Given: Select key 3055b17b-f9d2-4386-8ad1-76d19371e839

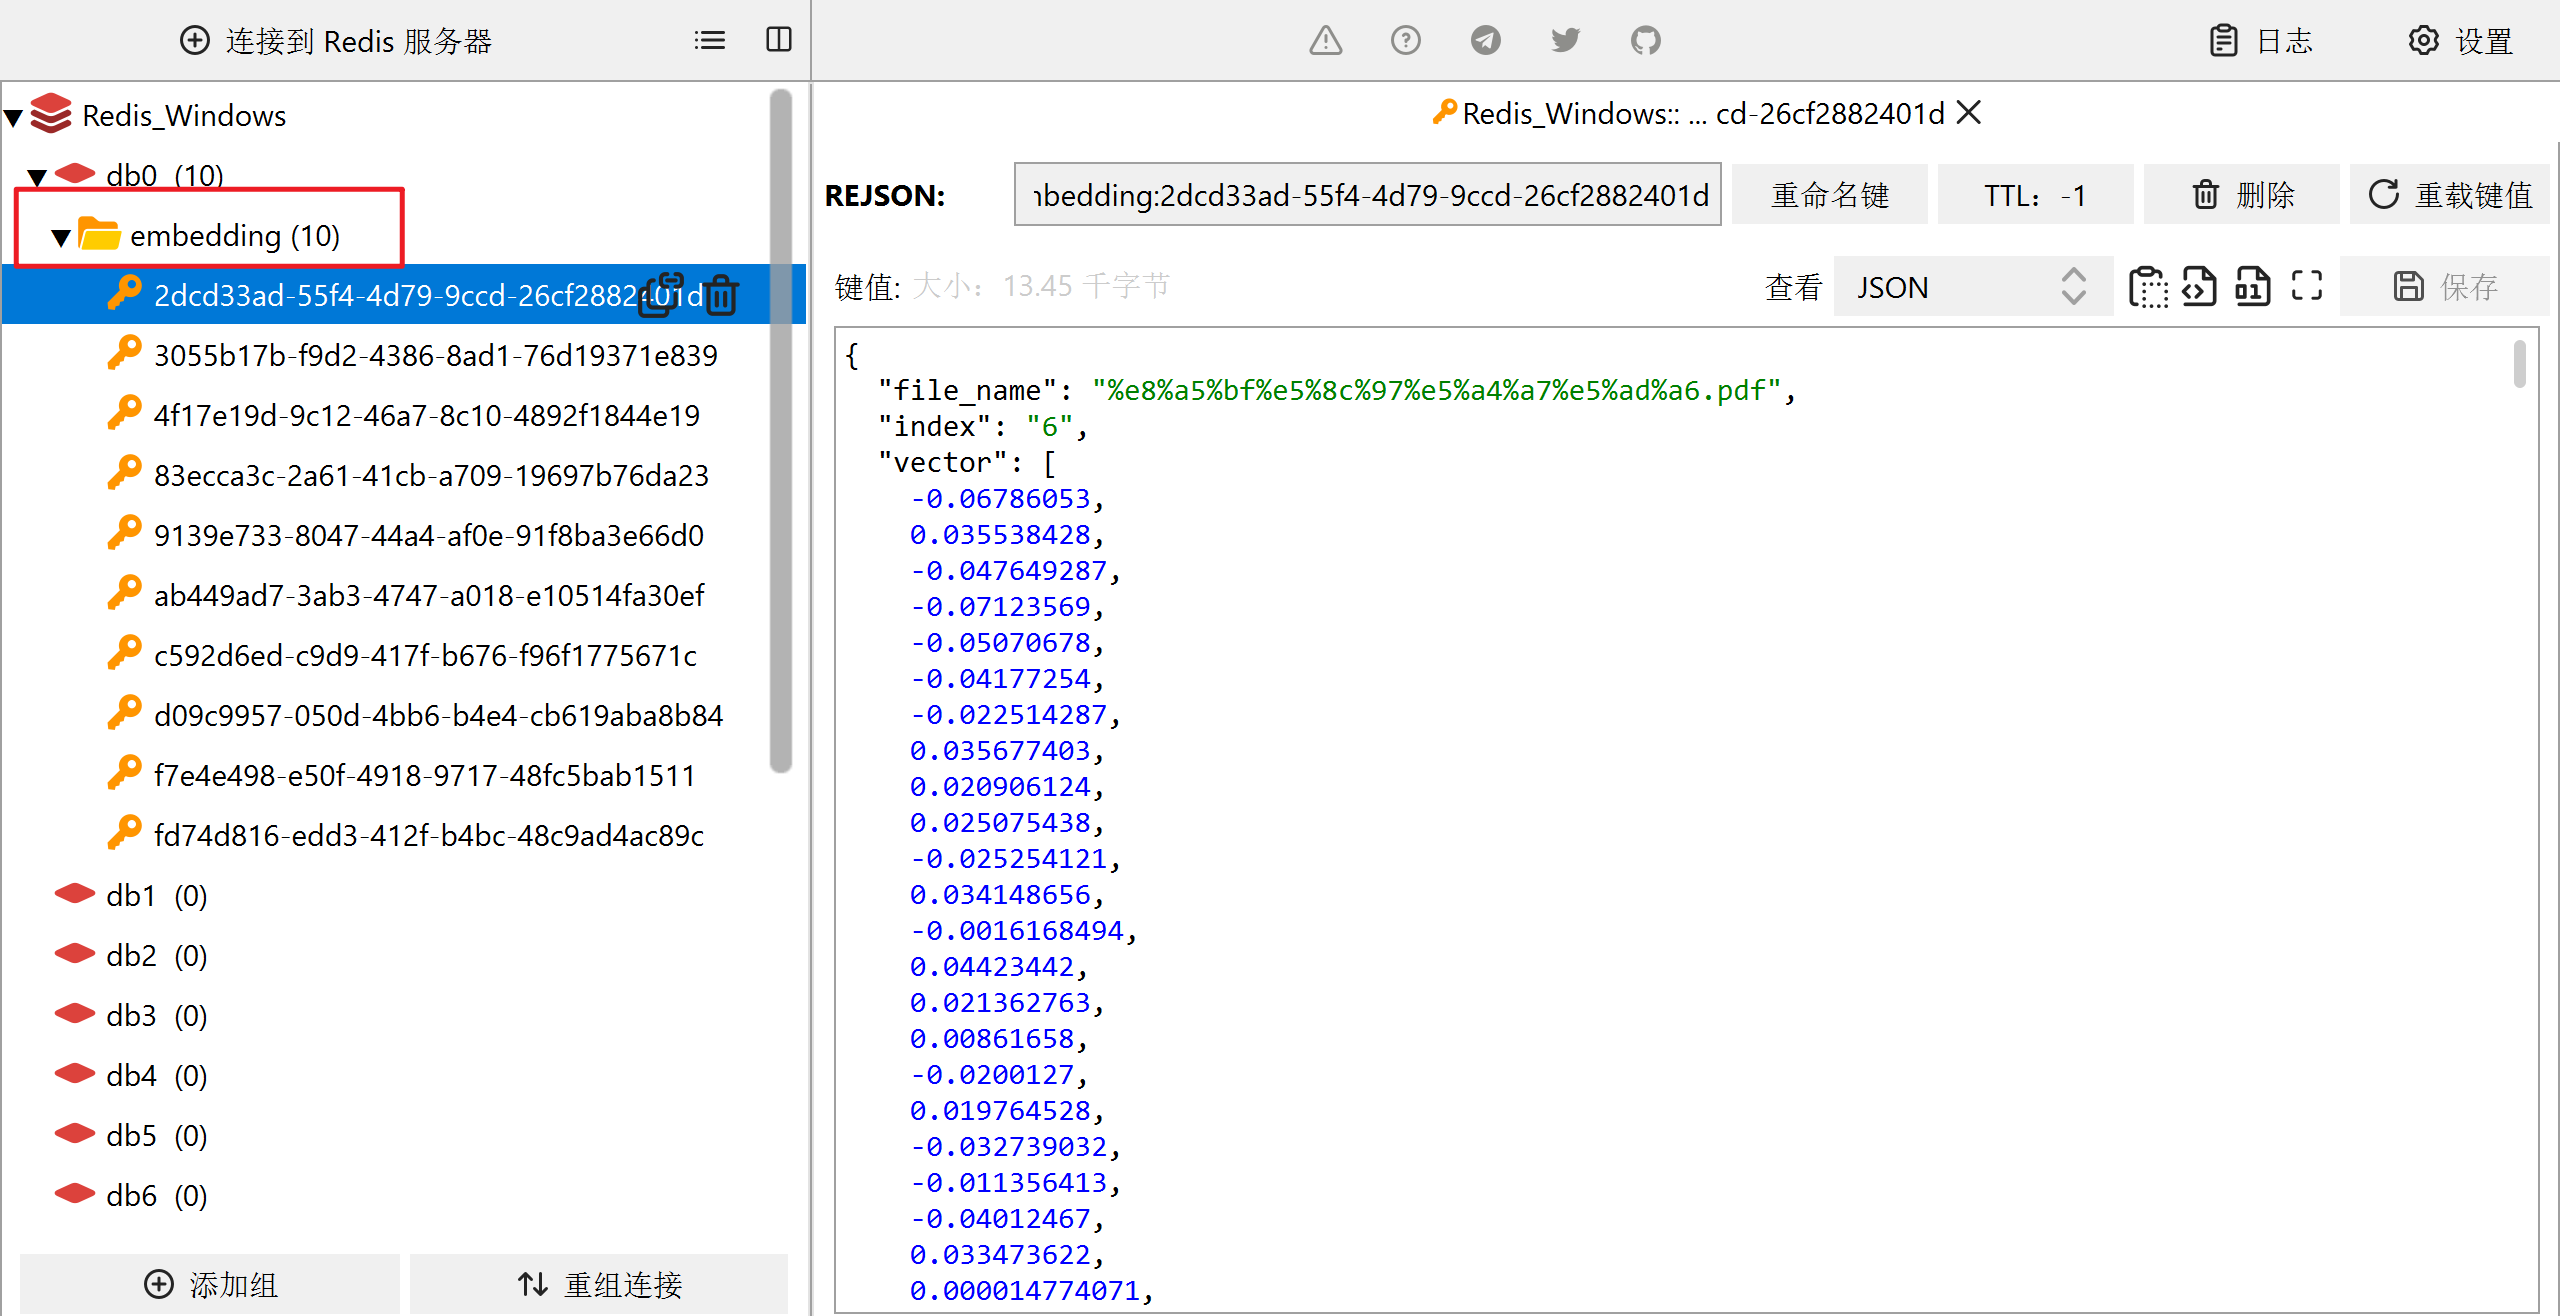Looking at the screenshot, I should (435, 356).
